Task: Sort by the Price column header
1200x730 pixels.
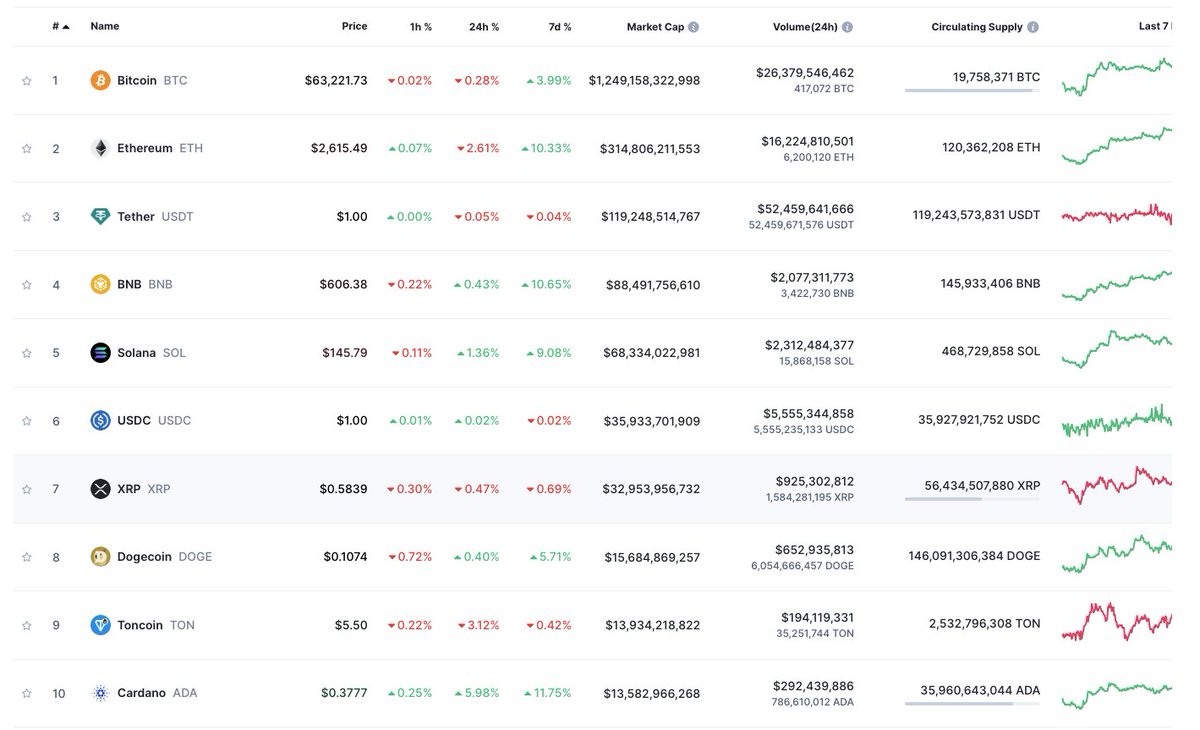Action: coord(354,27)
